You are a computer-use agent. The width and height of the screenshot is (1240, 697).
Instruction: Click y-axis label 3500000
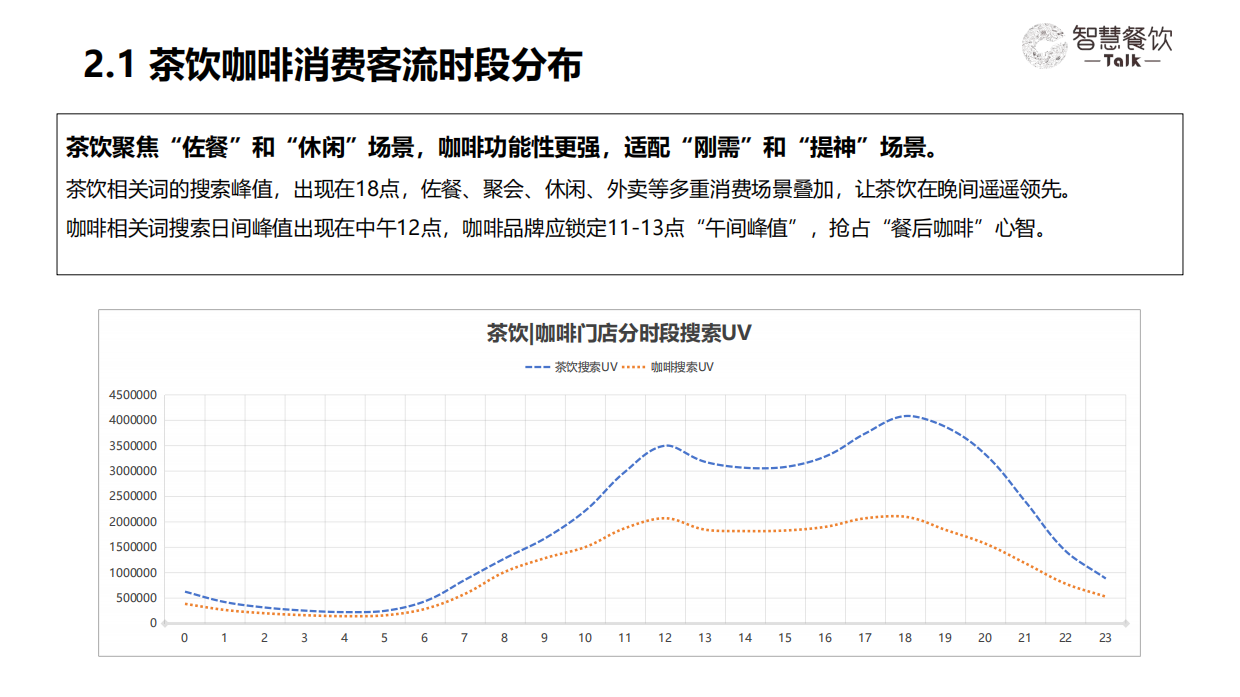pos(133,446)
